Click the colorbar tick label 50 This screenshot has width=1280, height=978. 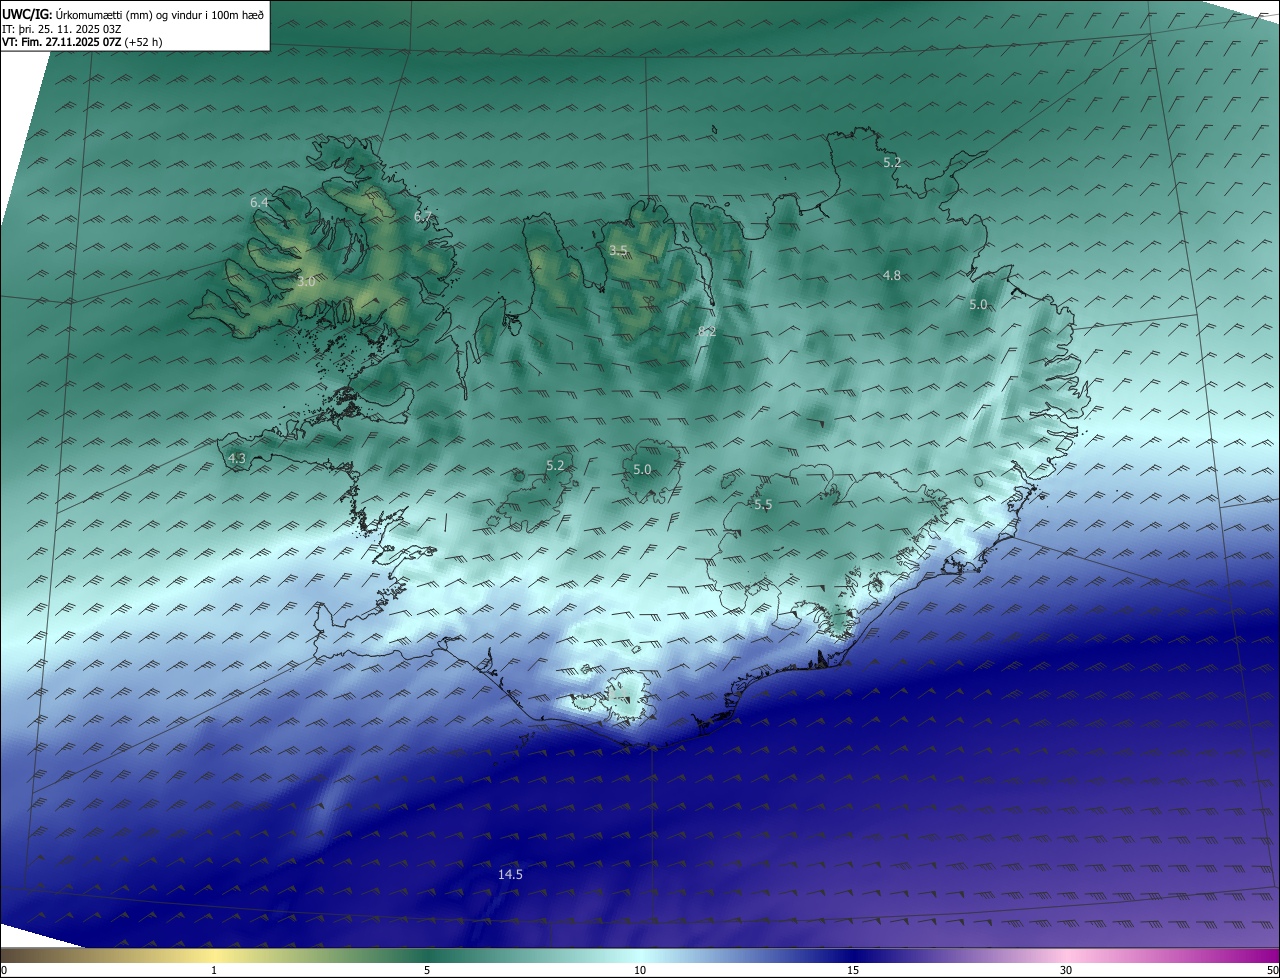point(1272,970)
